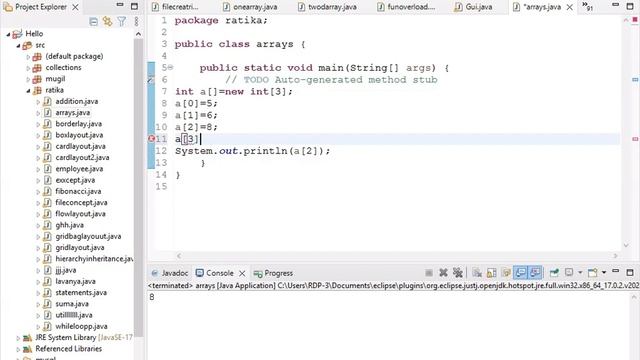Toggle Scroll Lock in Console
The image size is (640, 360).
(x=491, y=273)
